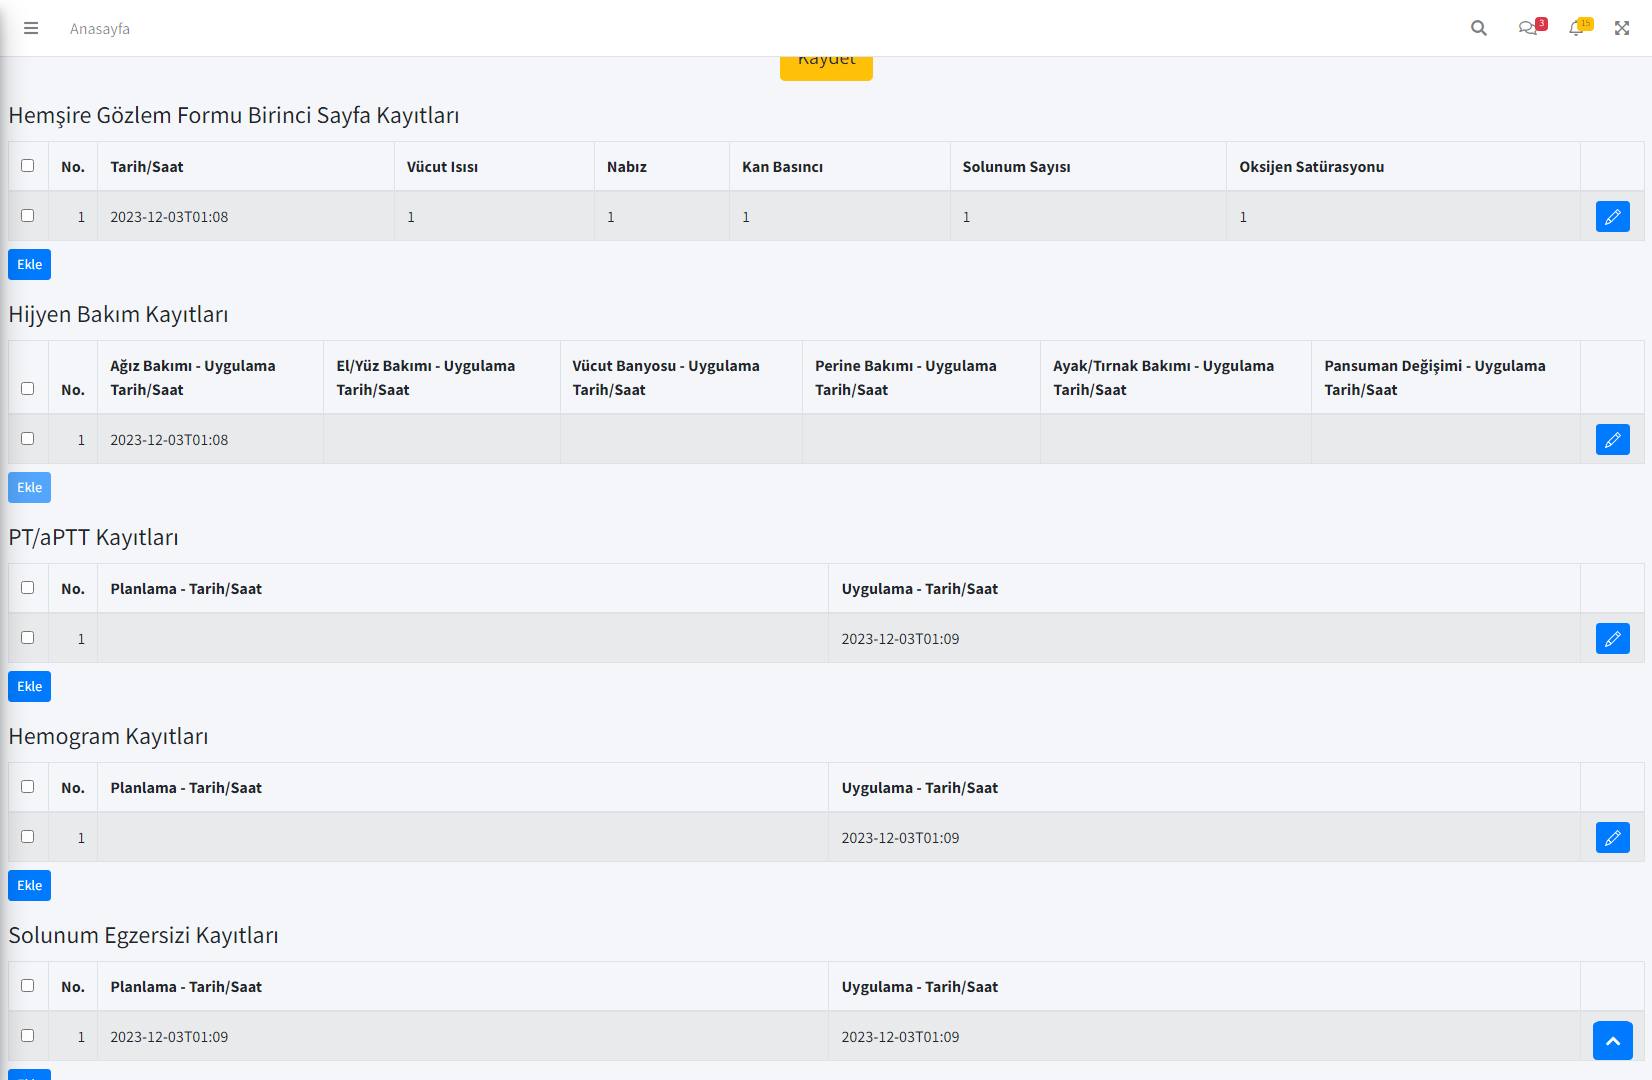The image size is (1652, 1080).
Task: Go to the Anasayfa link
Action: click(x=100, y=28)
